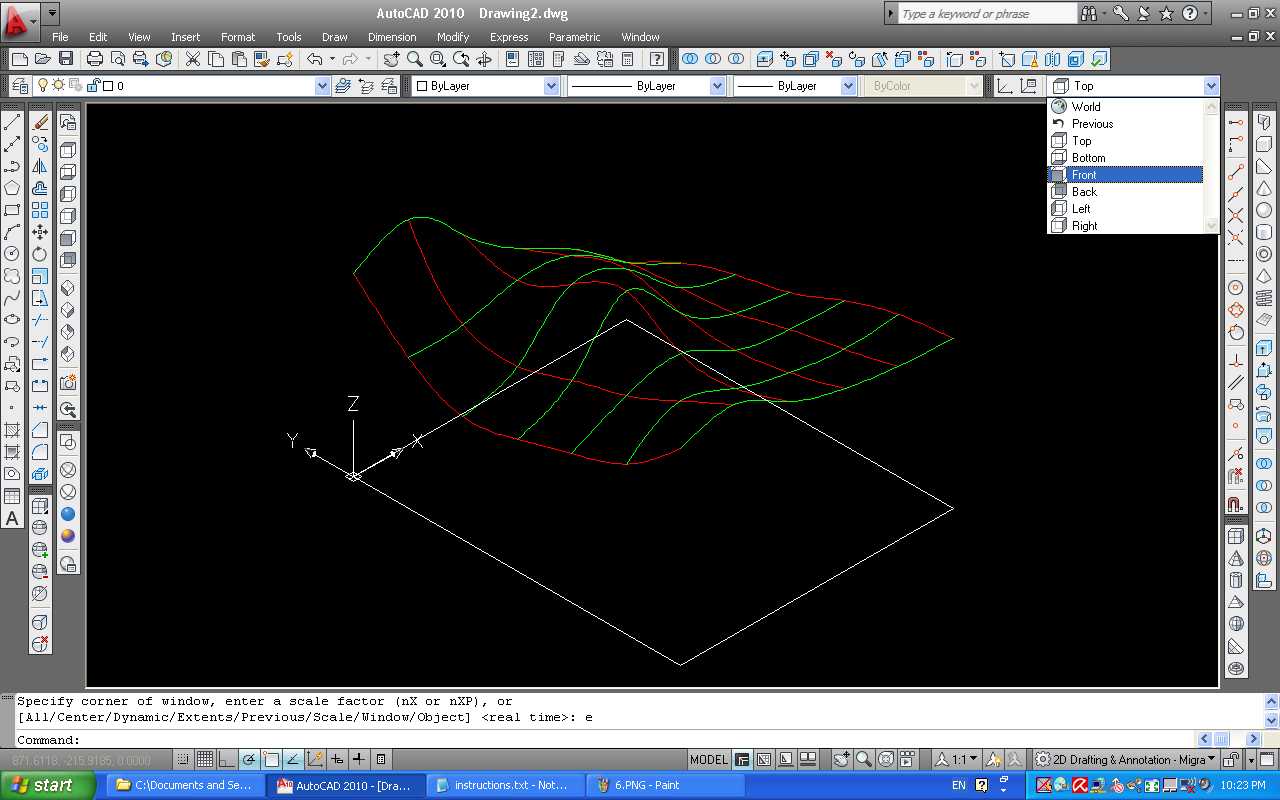Toggle Ortho Mode in the status bar

click(x=227, y=759)
